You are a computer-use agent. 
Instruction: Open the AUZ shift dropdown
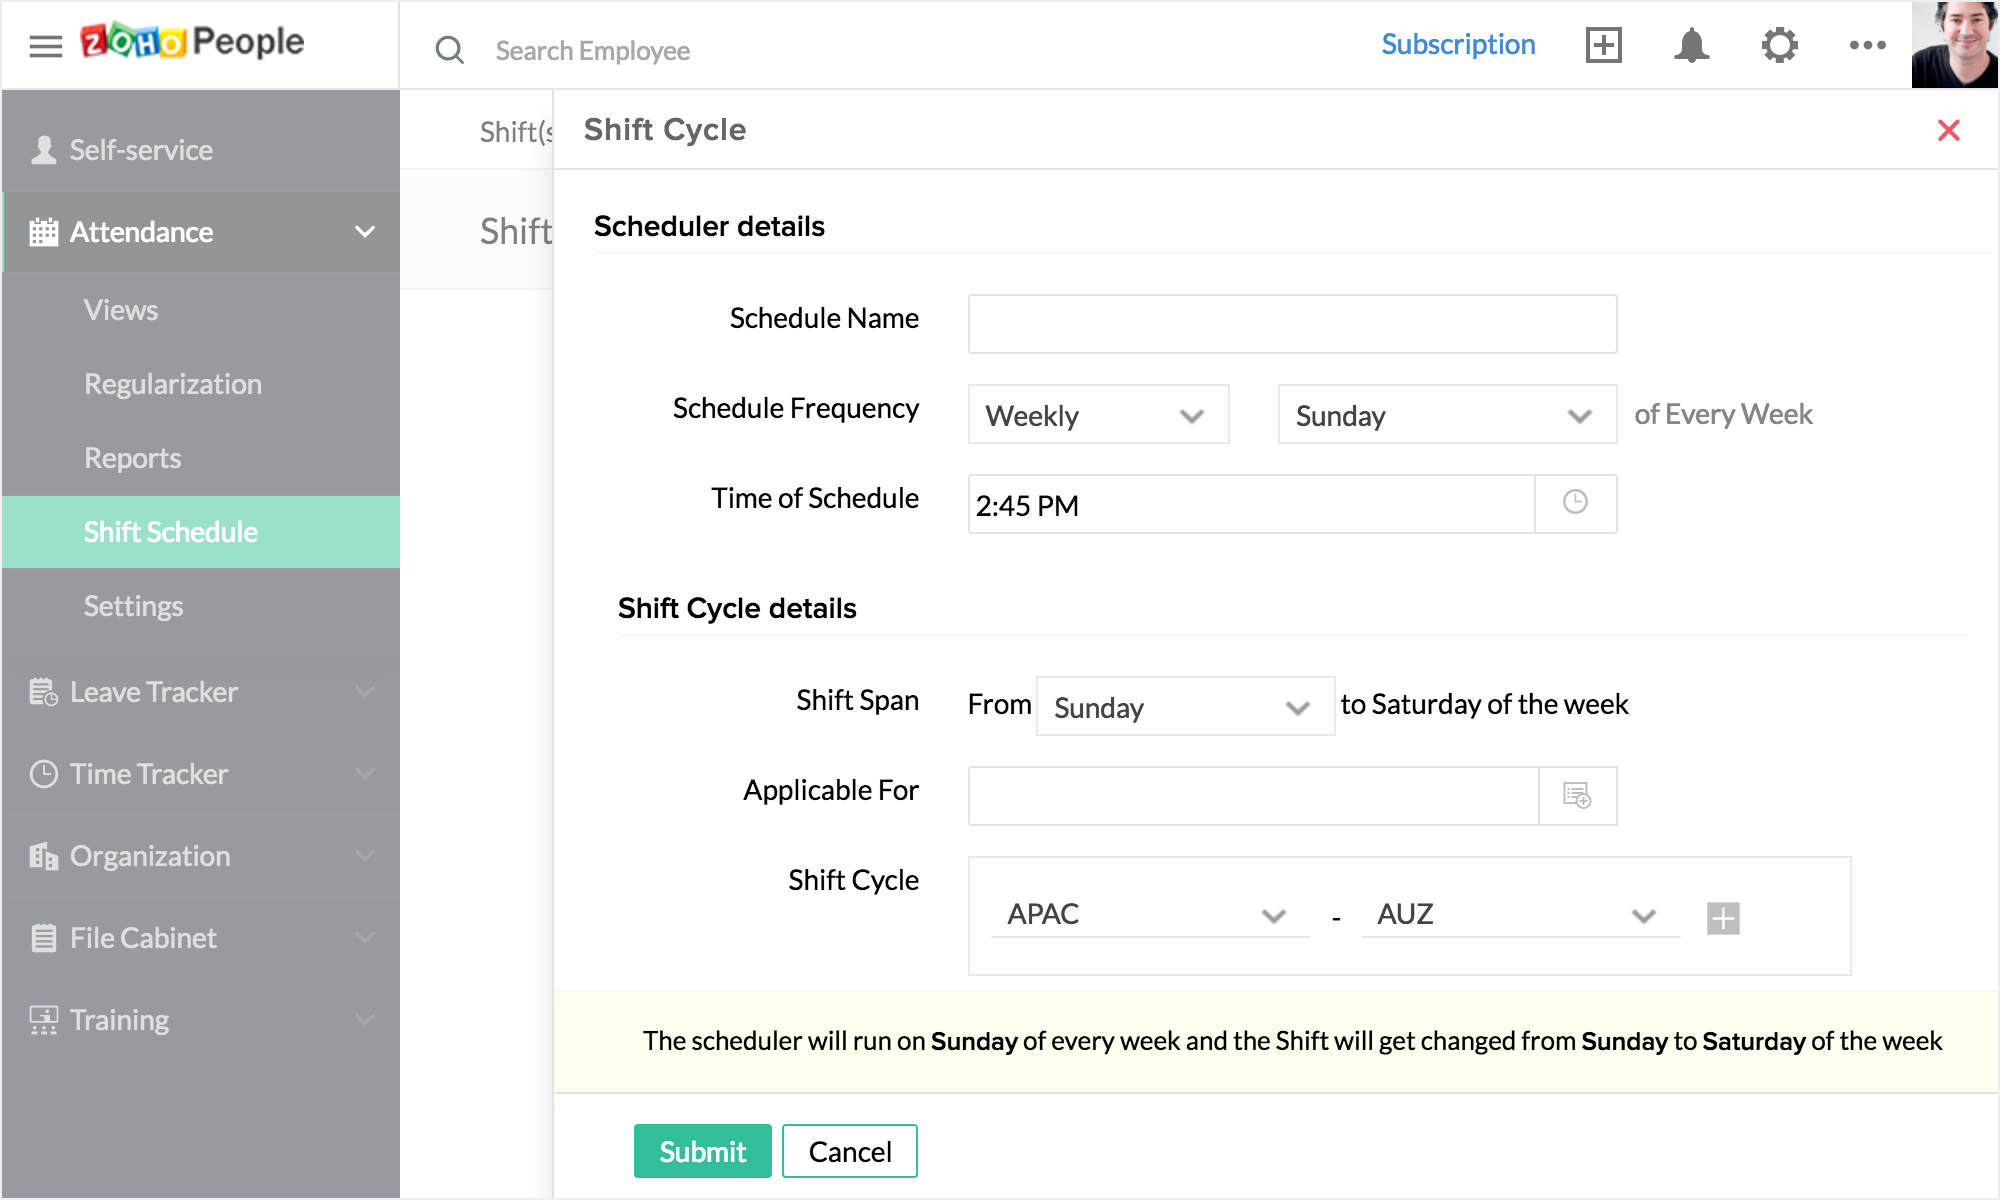pyautogui.click(x=1518, y=914)
